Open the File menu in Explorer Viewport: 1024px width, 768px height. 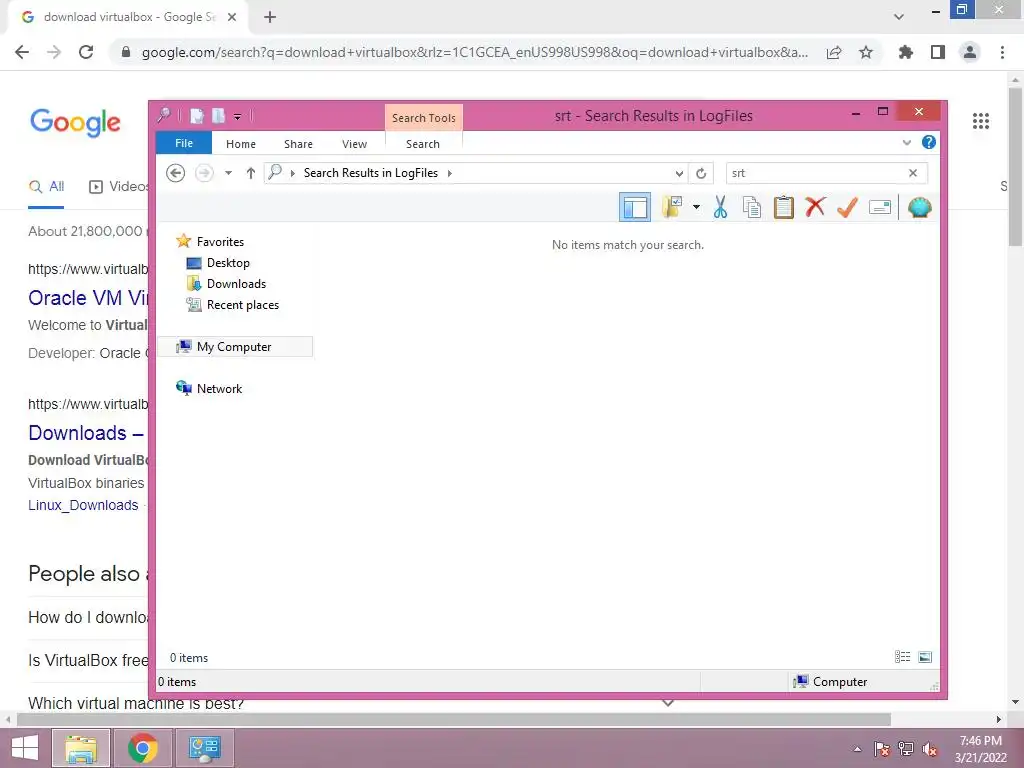pyautogui.click(x=184, y=143)
